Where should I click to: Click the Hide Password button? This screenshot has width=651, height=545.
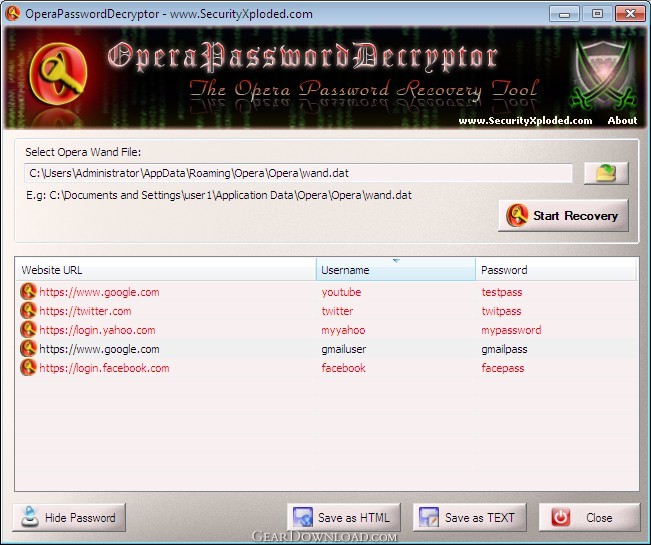(x=69, y=518)
